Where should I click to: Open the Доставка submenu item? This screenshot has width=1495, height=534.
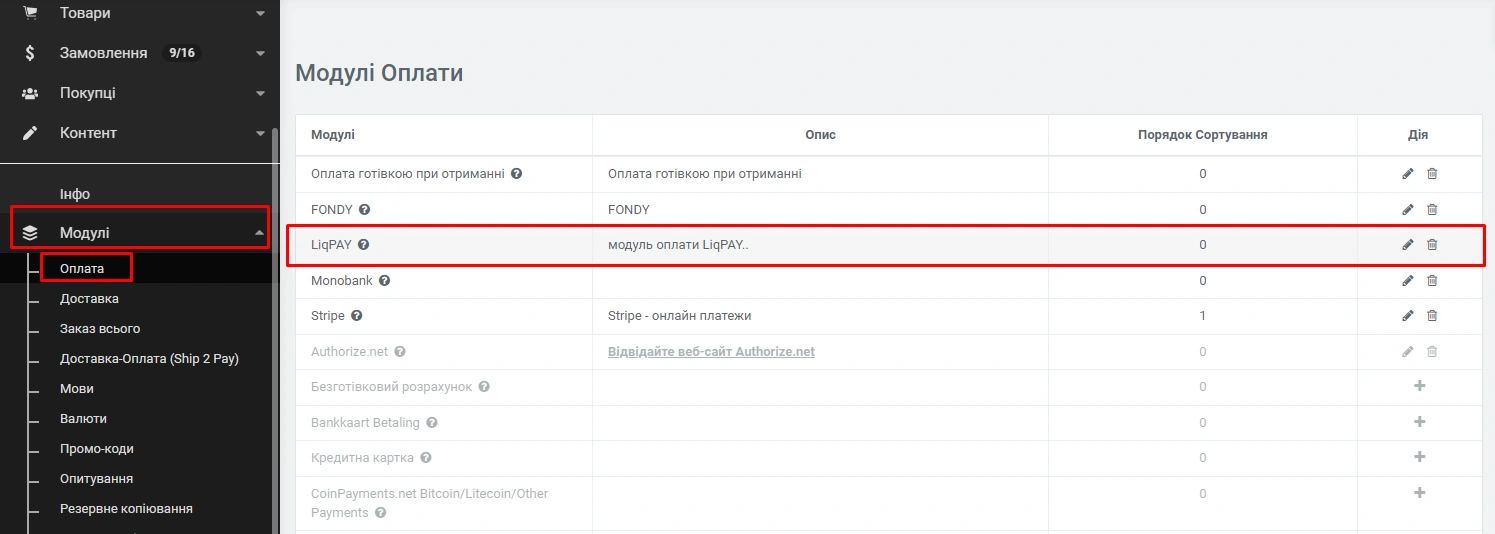pyautogui.click(x=89, y=298)
